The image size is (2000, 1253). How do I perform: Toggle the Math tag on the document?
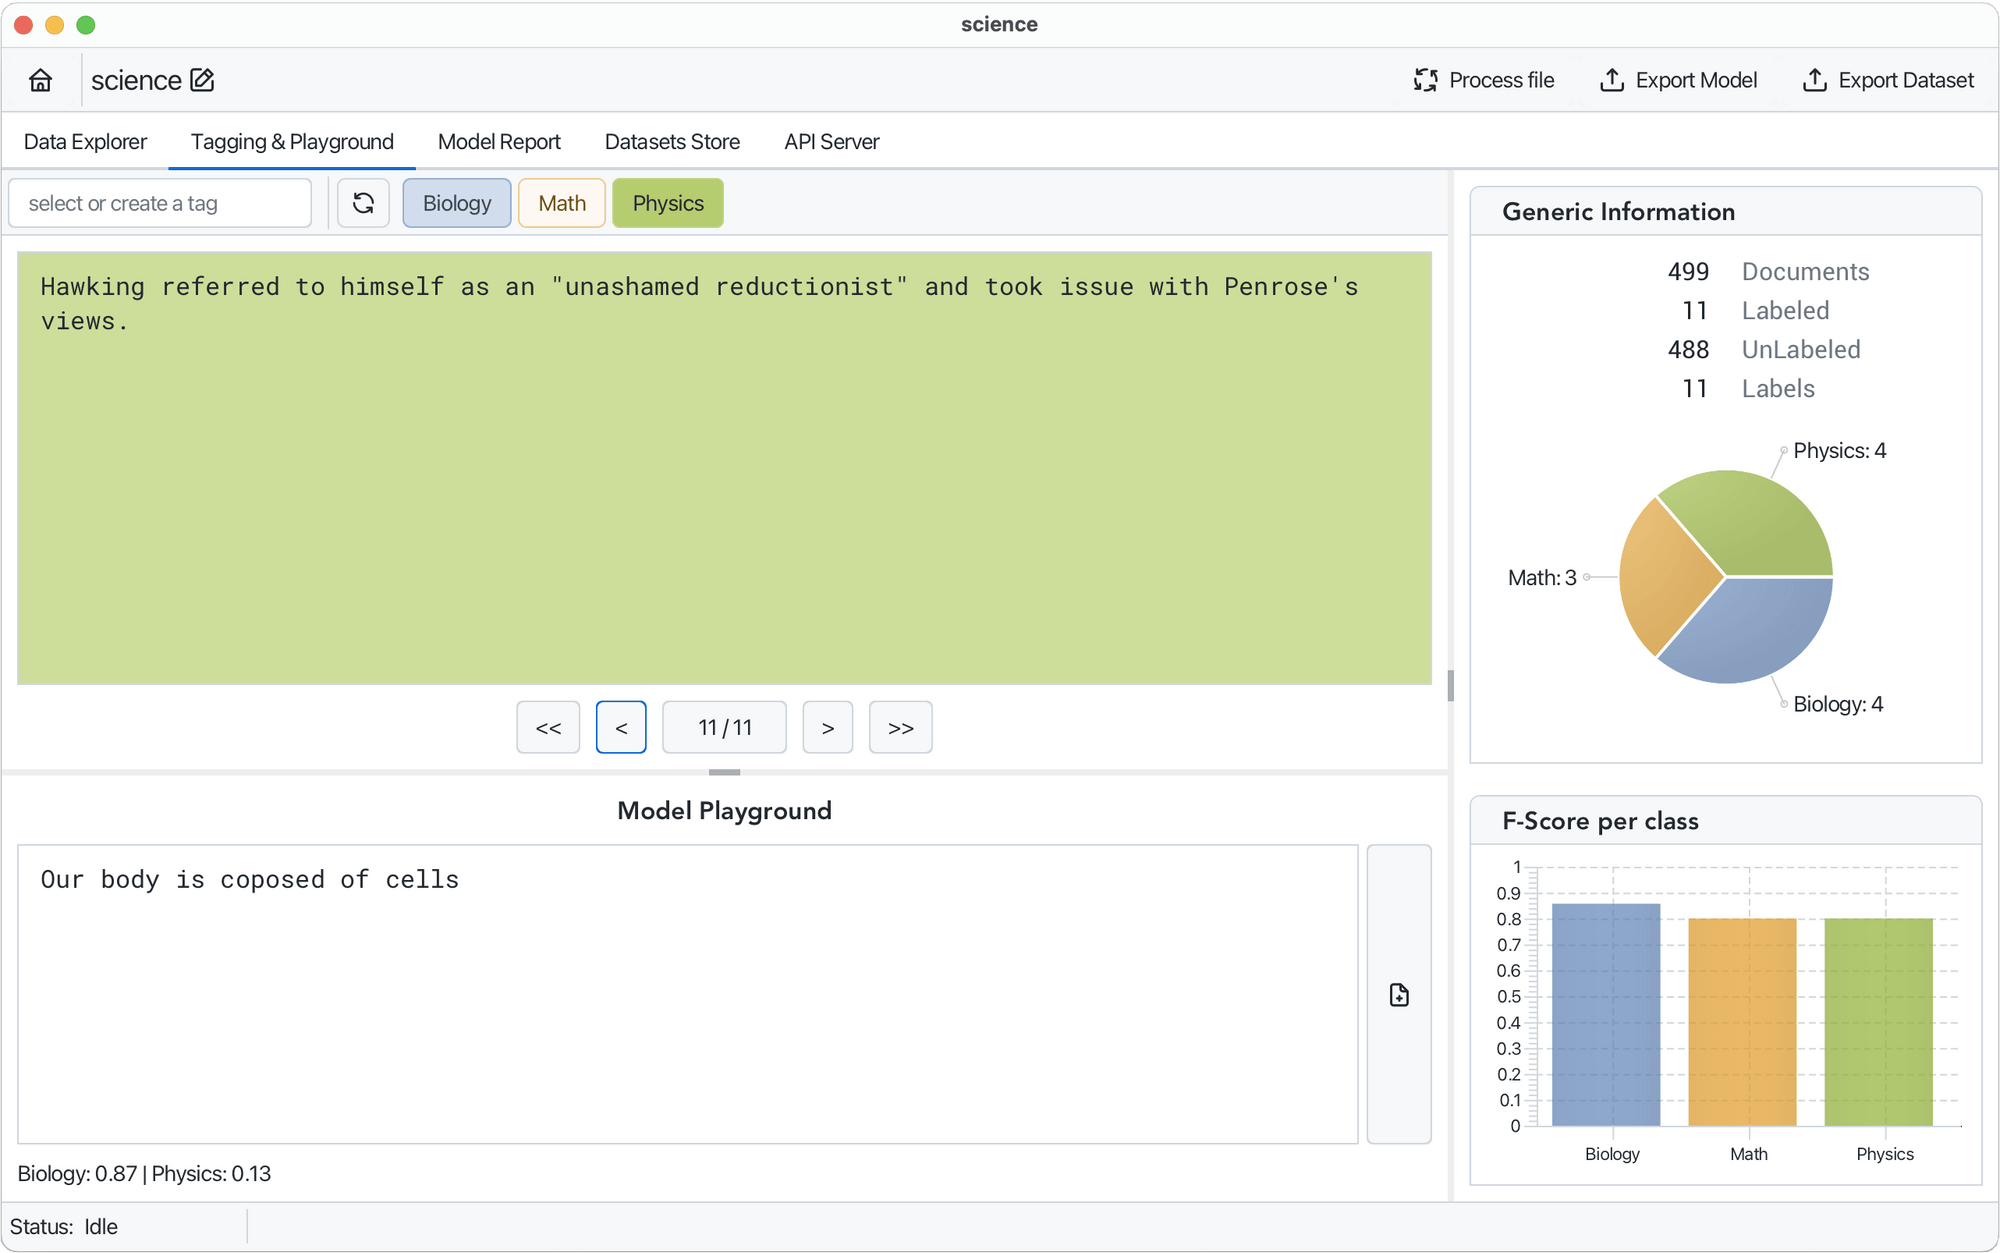point(561,202)
